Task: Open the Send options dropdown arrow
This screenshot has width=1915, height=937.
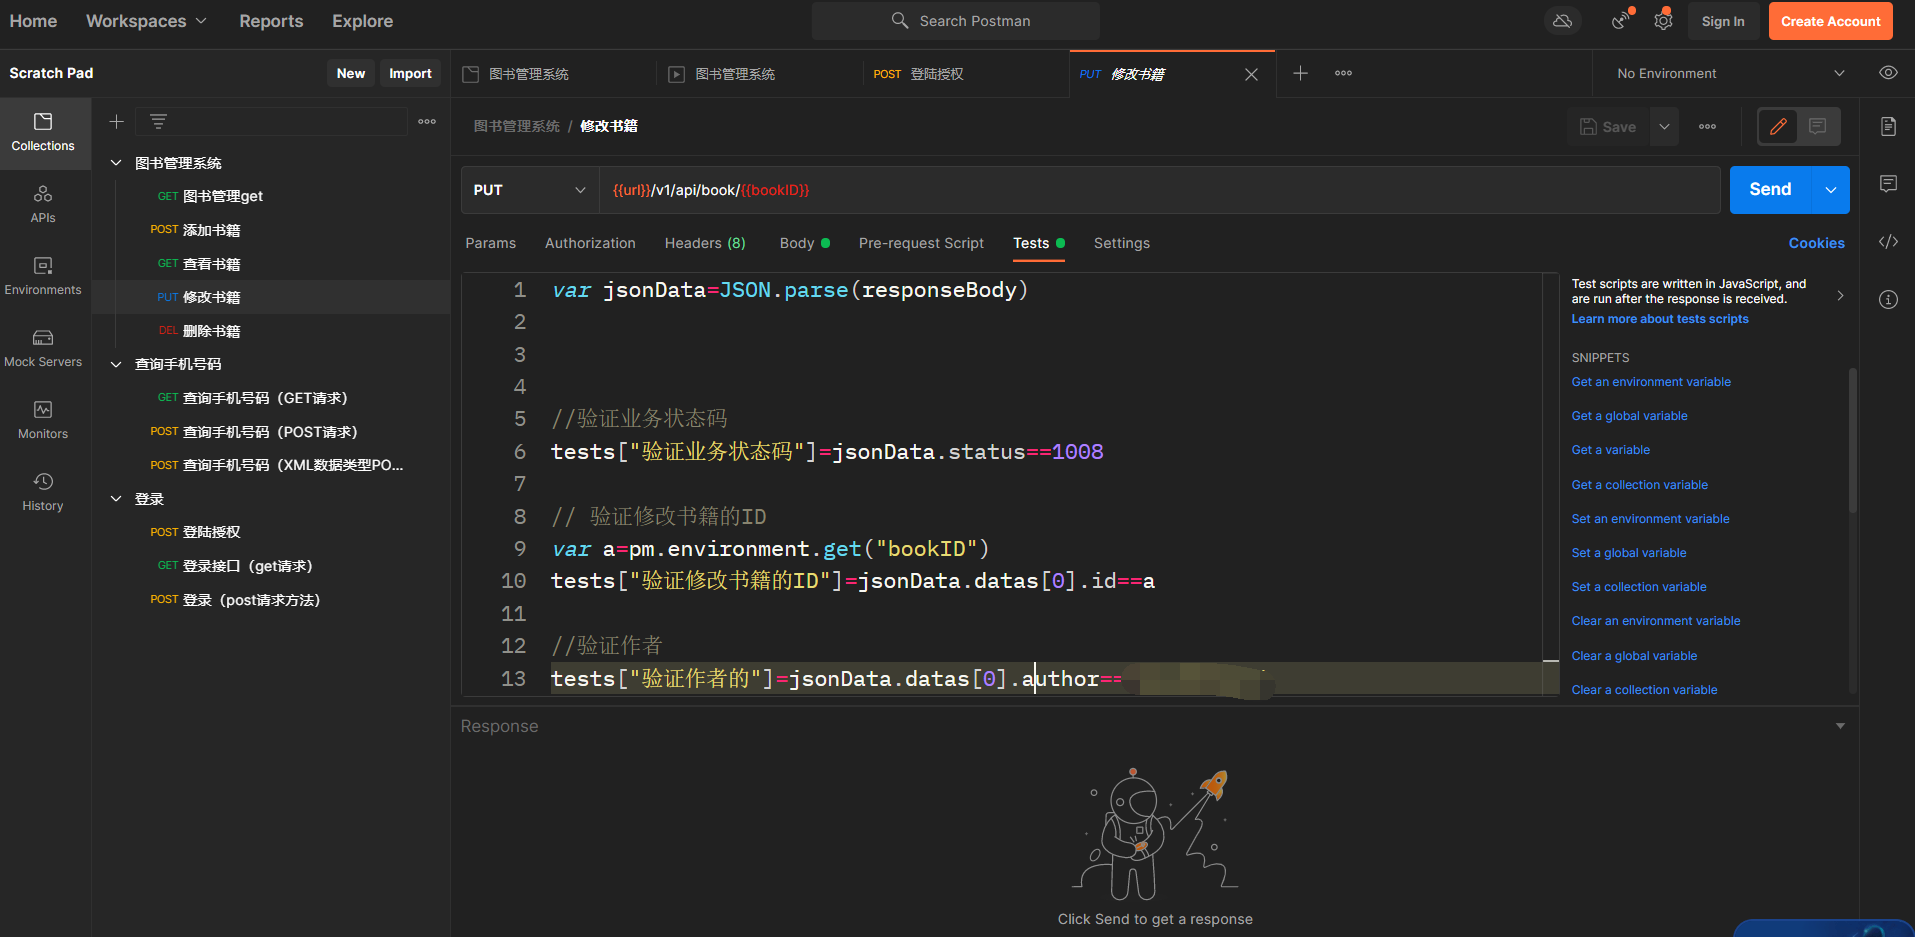Action: (x=1831, y=190)
